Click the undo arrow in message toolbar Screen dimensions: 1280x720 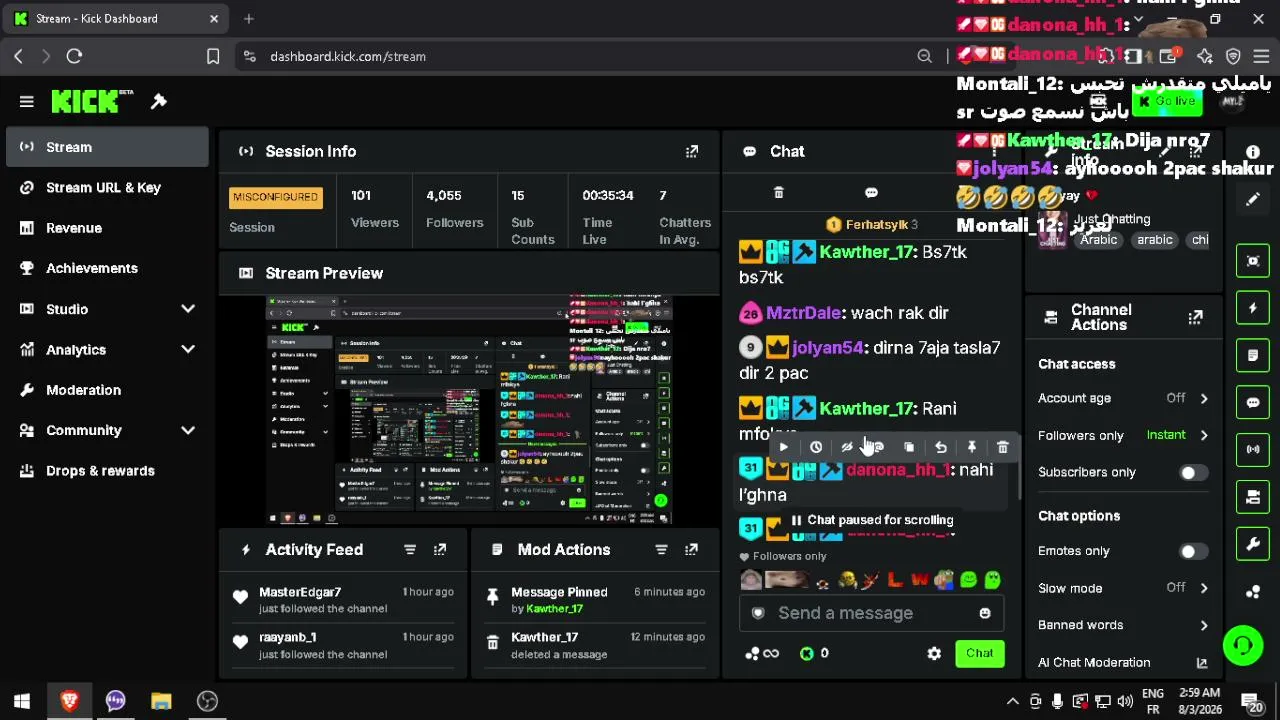click(940, 447)
